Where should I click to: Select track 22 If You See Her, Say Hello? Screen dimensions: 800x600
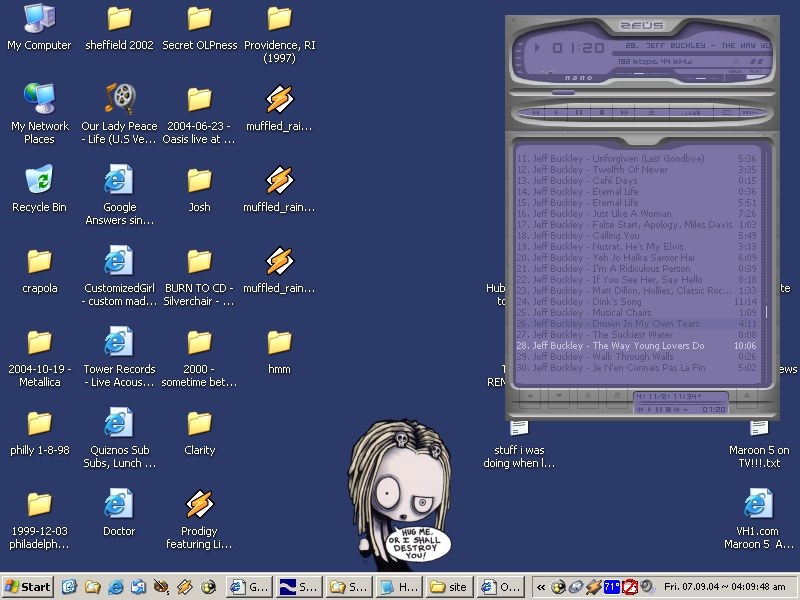(636, 280)
